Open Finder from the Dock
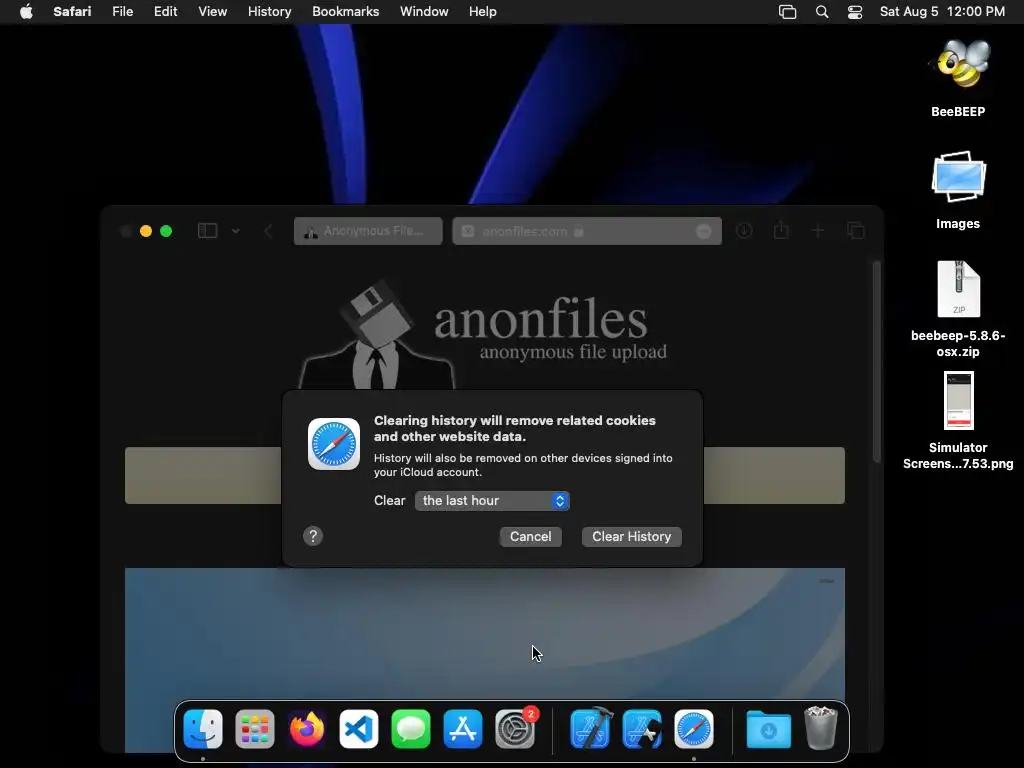 tap(203, 729)
